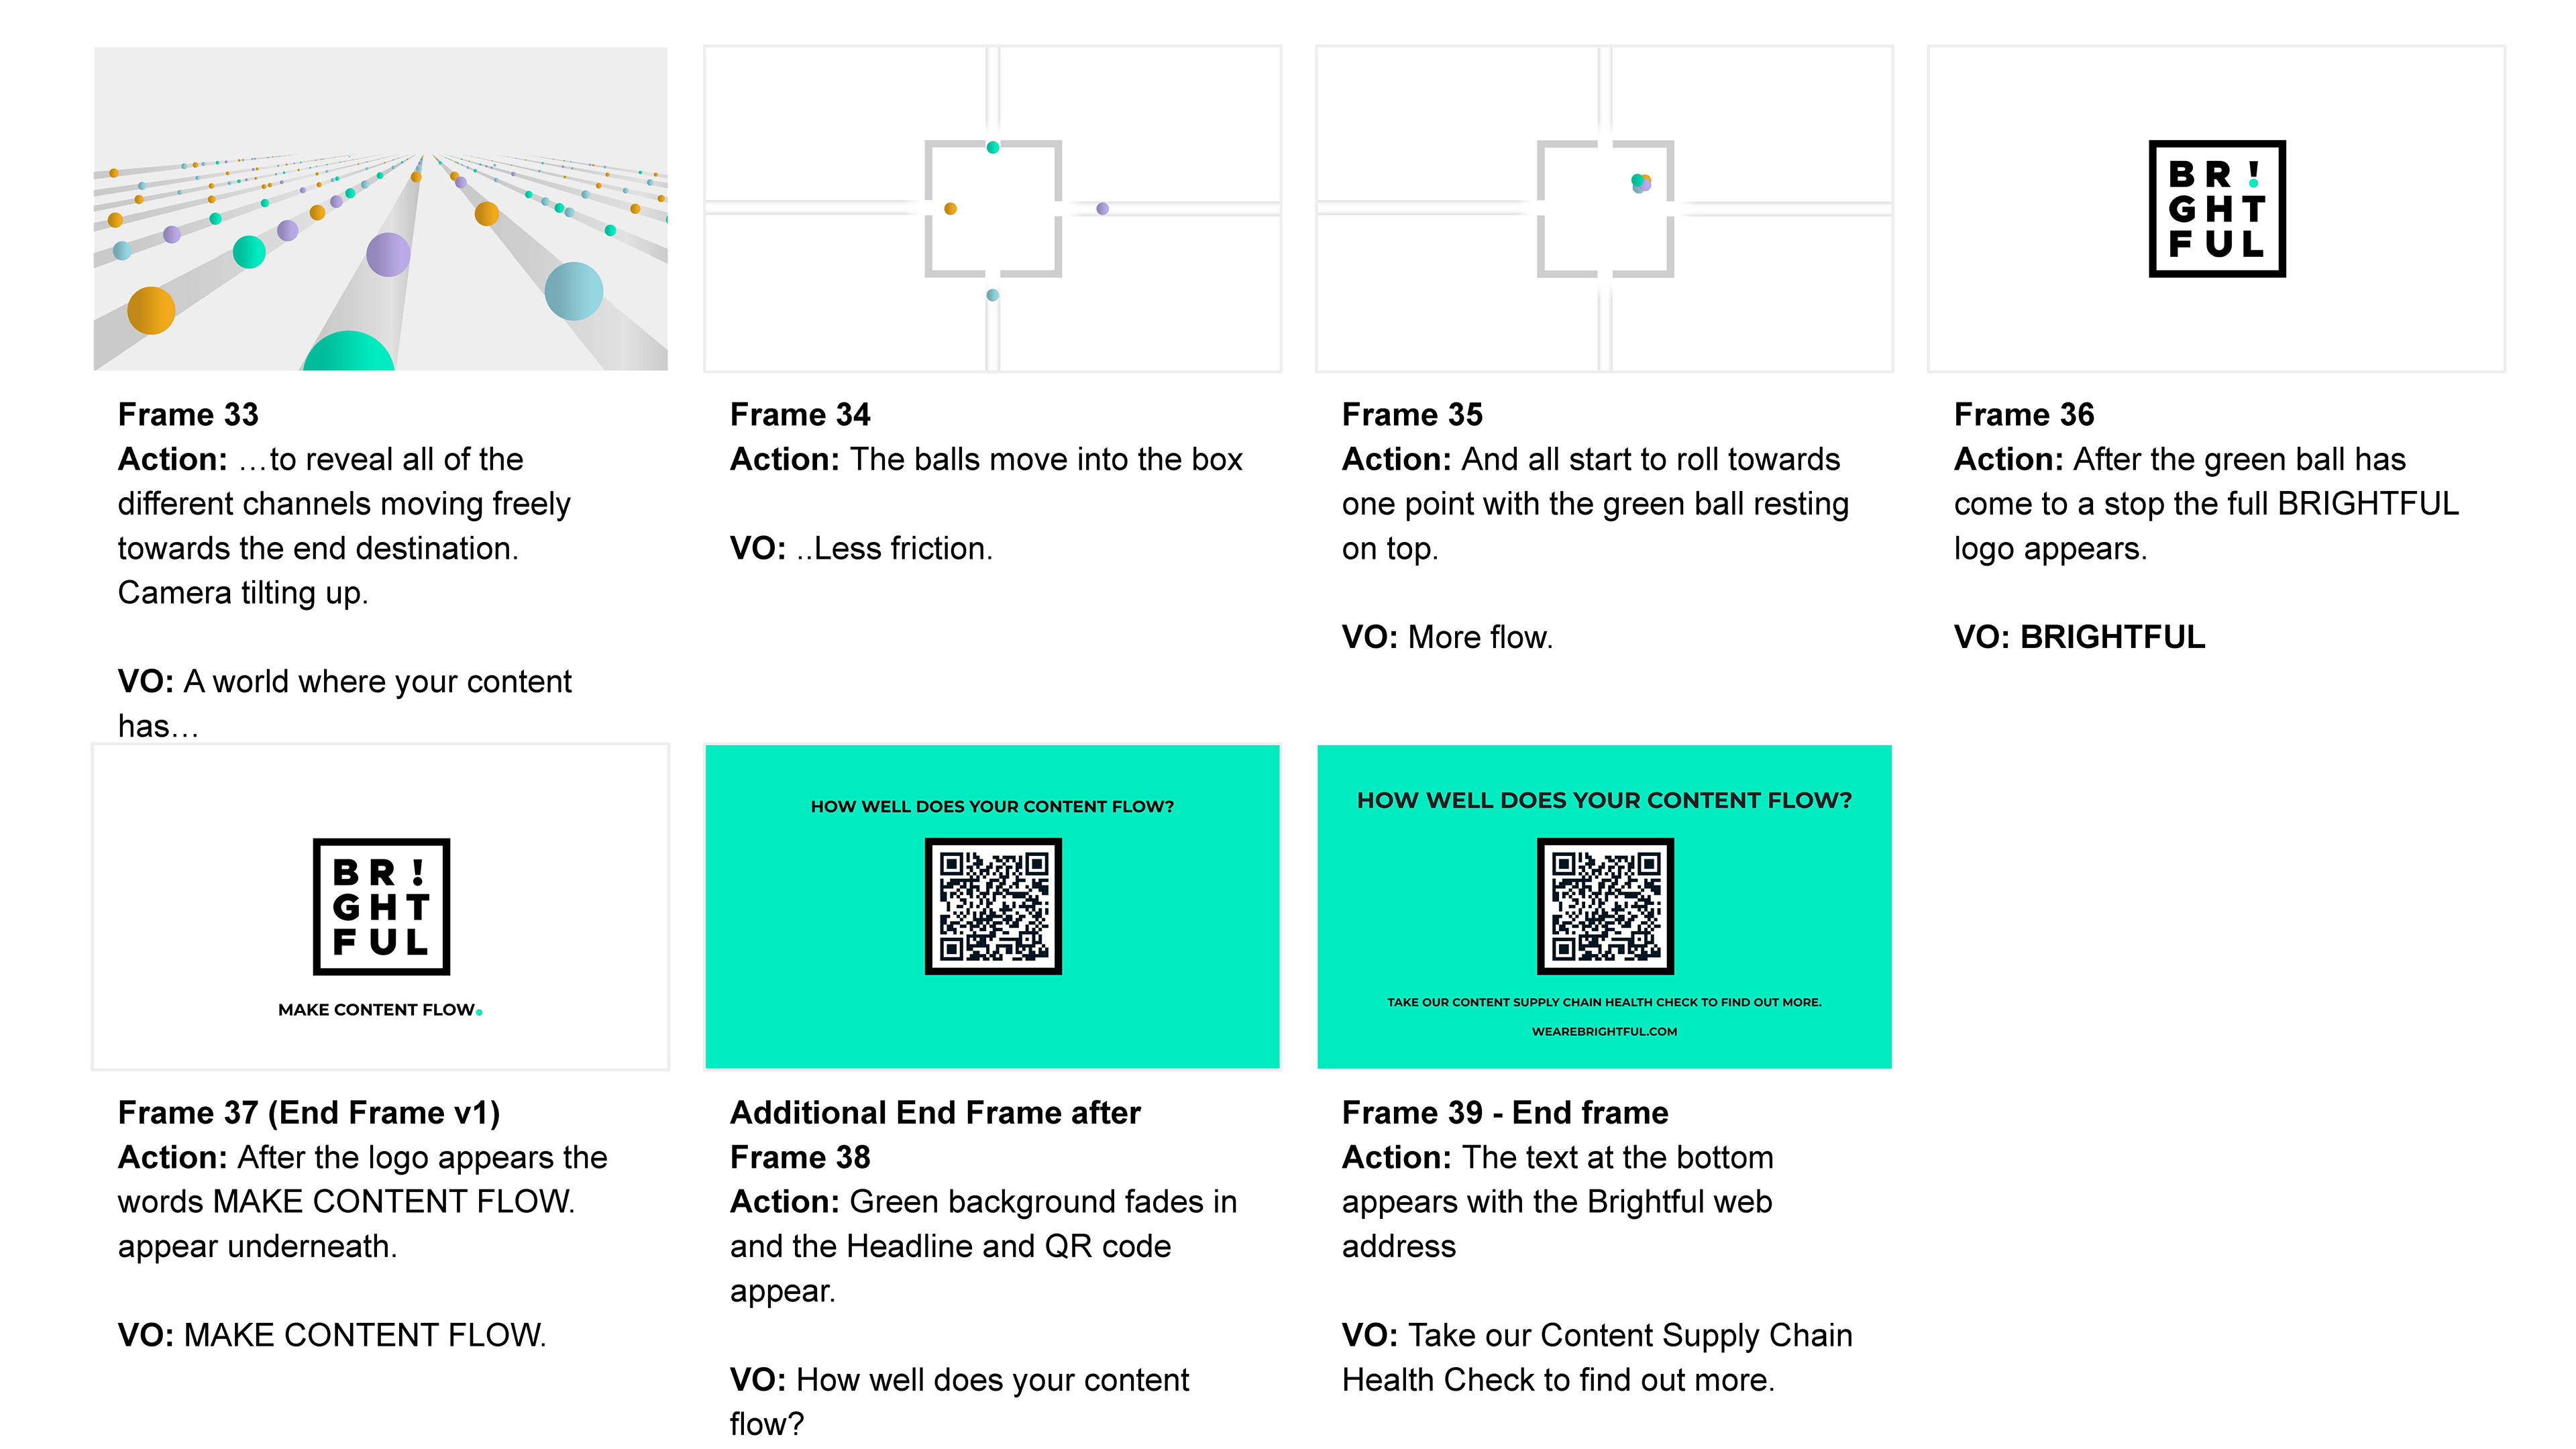Click the QR code in Frame 39
2576x1449 pixels.
pos(1605,906)
